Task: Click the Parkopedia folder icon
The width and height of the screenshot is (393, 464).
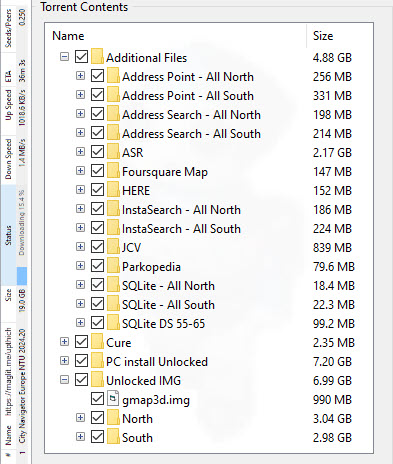Action: (x=113, y=266)
